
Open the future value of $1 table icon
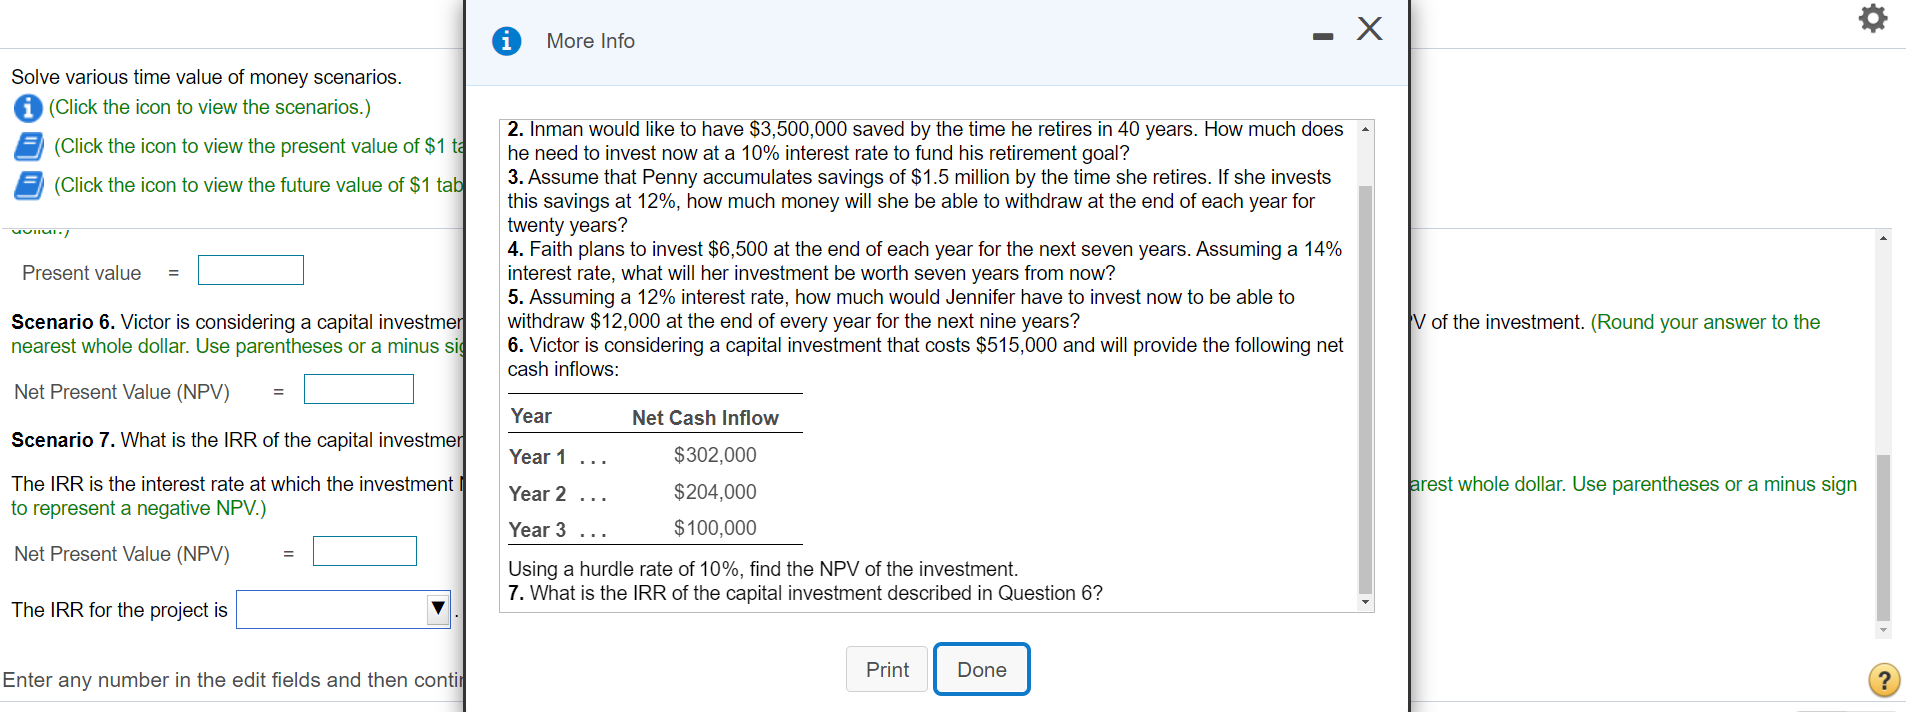pyautogui.click(x=29, y=184)
